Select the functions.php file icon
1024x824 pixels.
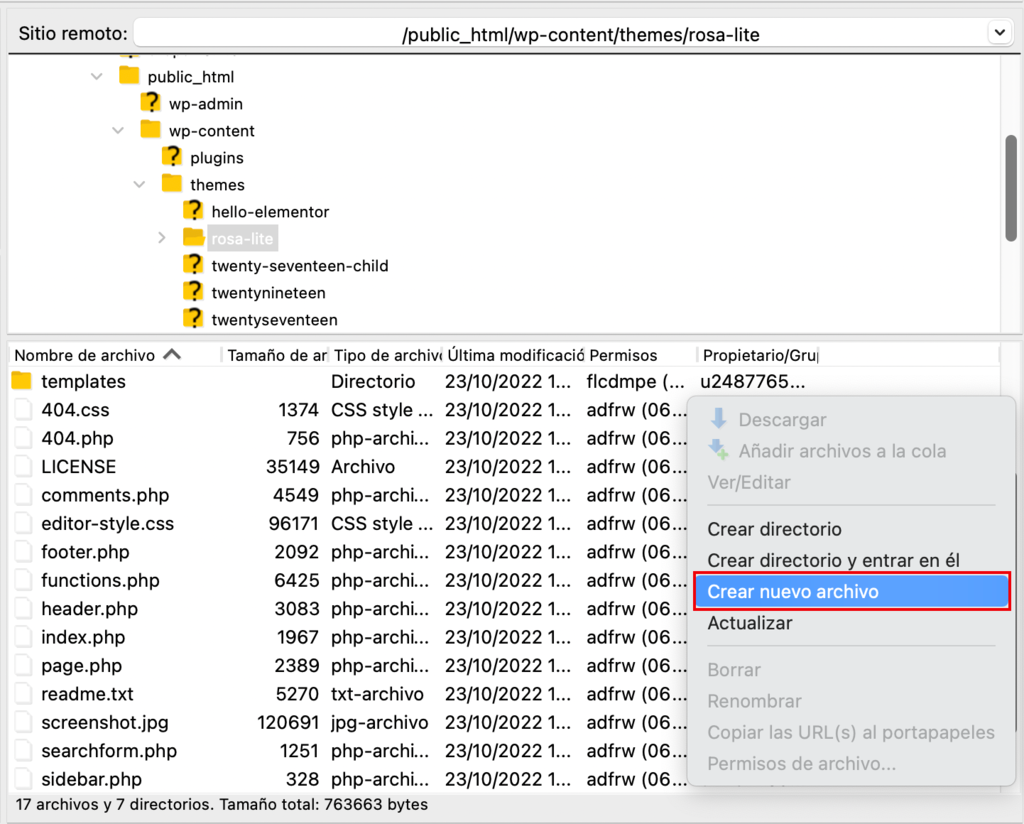tap(23, 580)
